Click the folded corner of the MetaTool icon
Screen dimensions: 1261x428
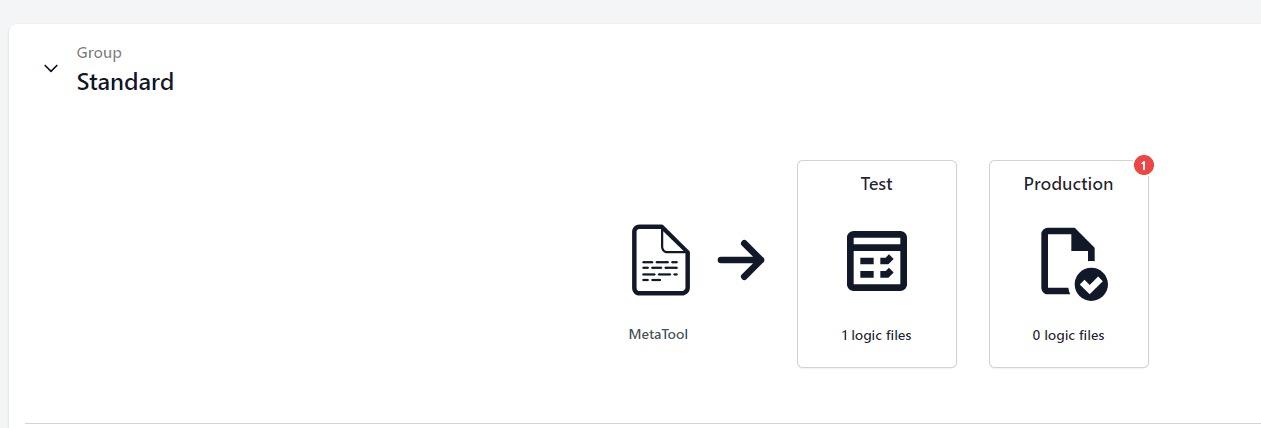click(x=677, y=237)
